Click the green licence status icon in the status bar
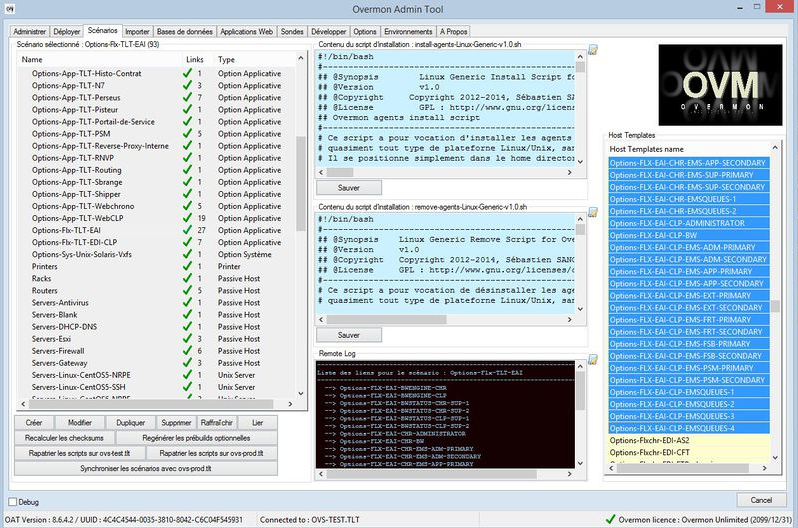 [610, 520]
